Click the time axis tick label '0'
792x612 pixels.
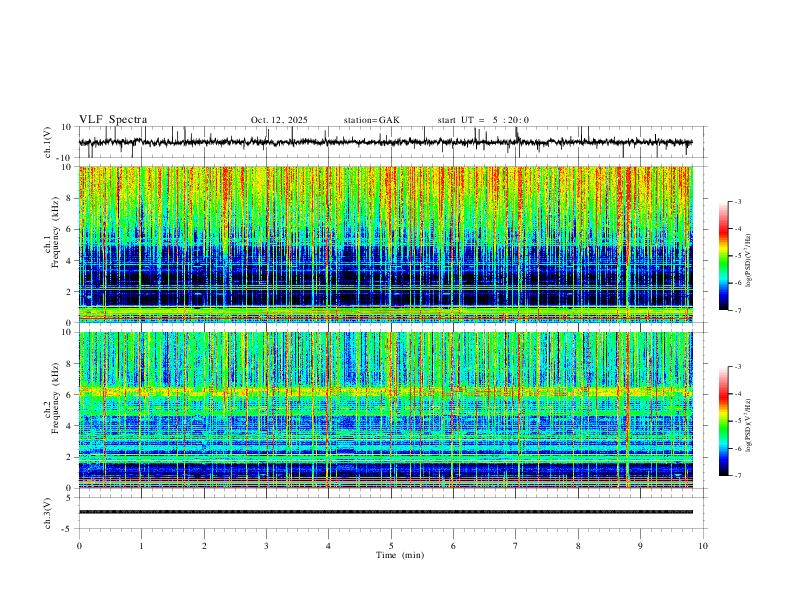(x=79, y=546)
